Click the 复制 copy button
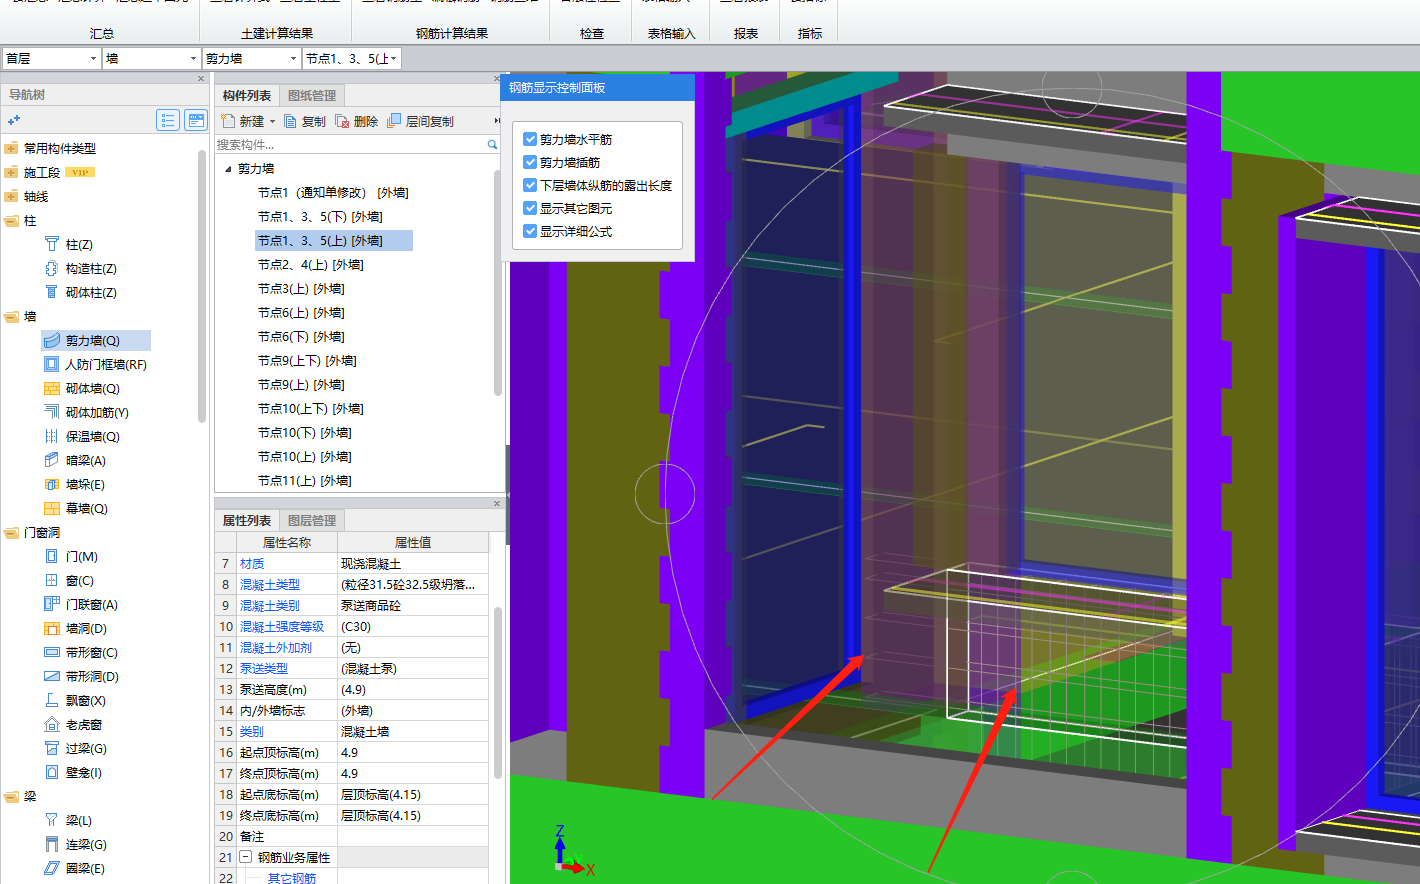This screenshot has width=1420, height=884. pos(305,121)
